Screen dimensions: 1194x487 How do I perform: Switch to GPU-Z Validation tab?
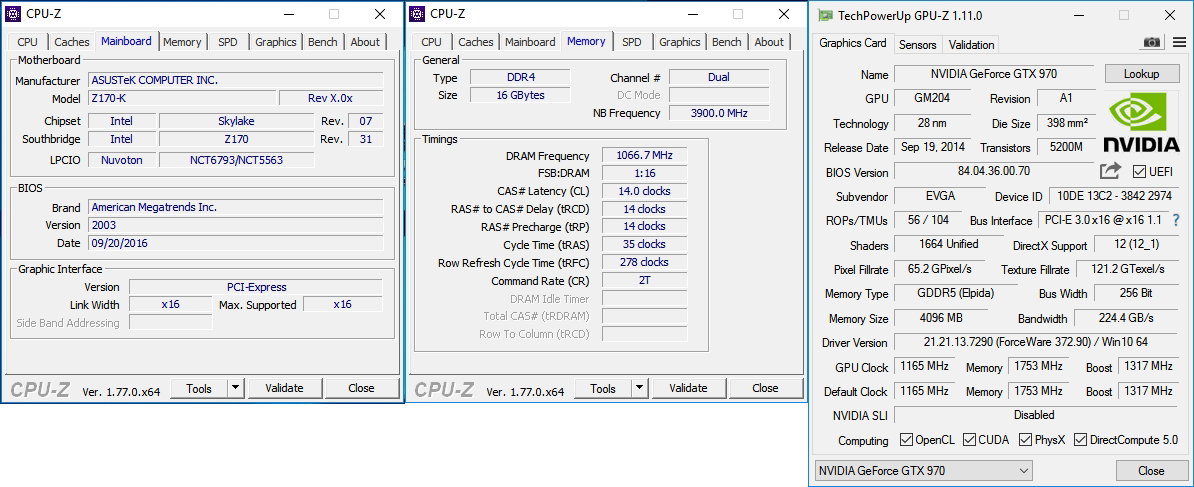click(x=971, y=44)
